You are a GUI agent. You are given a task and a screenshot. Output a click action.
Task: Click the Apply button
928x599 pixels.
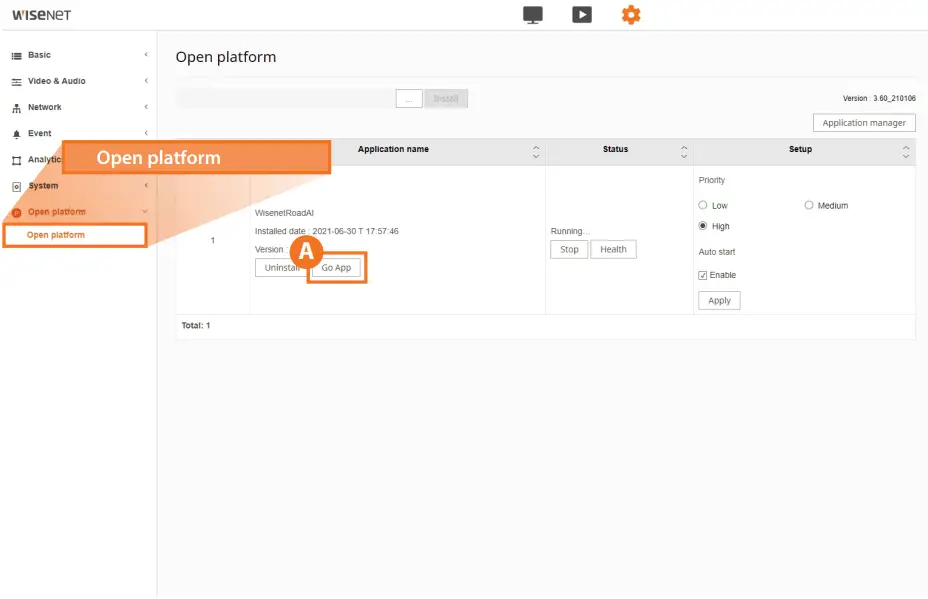point(719,301)
